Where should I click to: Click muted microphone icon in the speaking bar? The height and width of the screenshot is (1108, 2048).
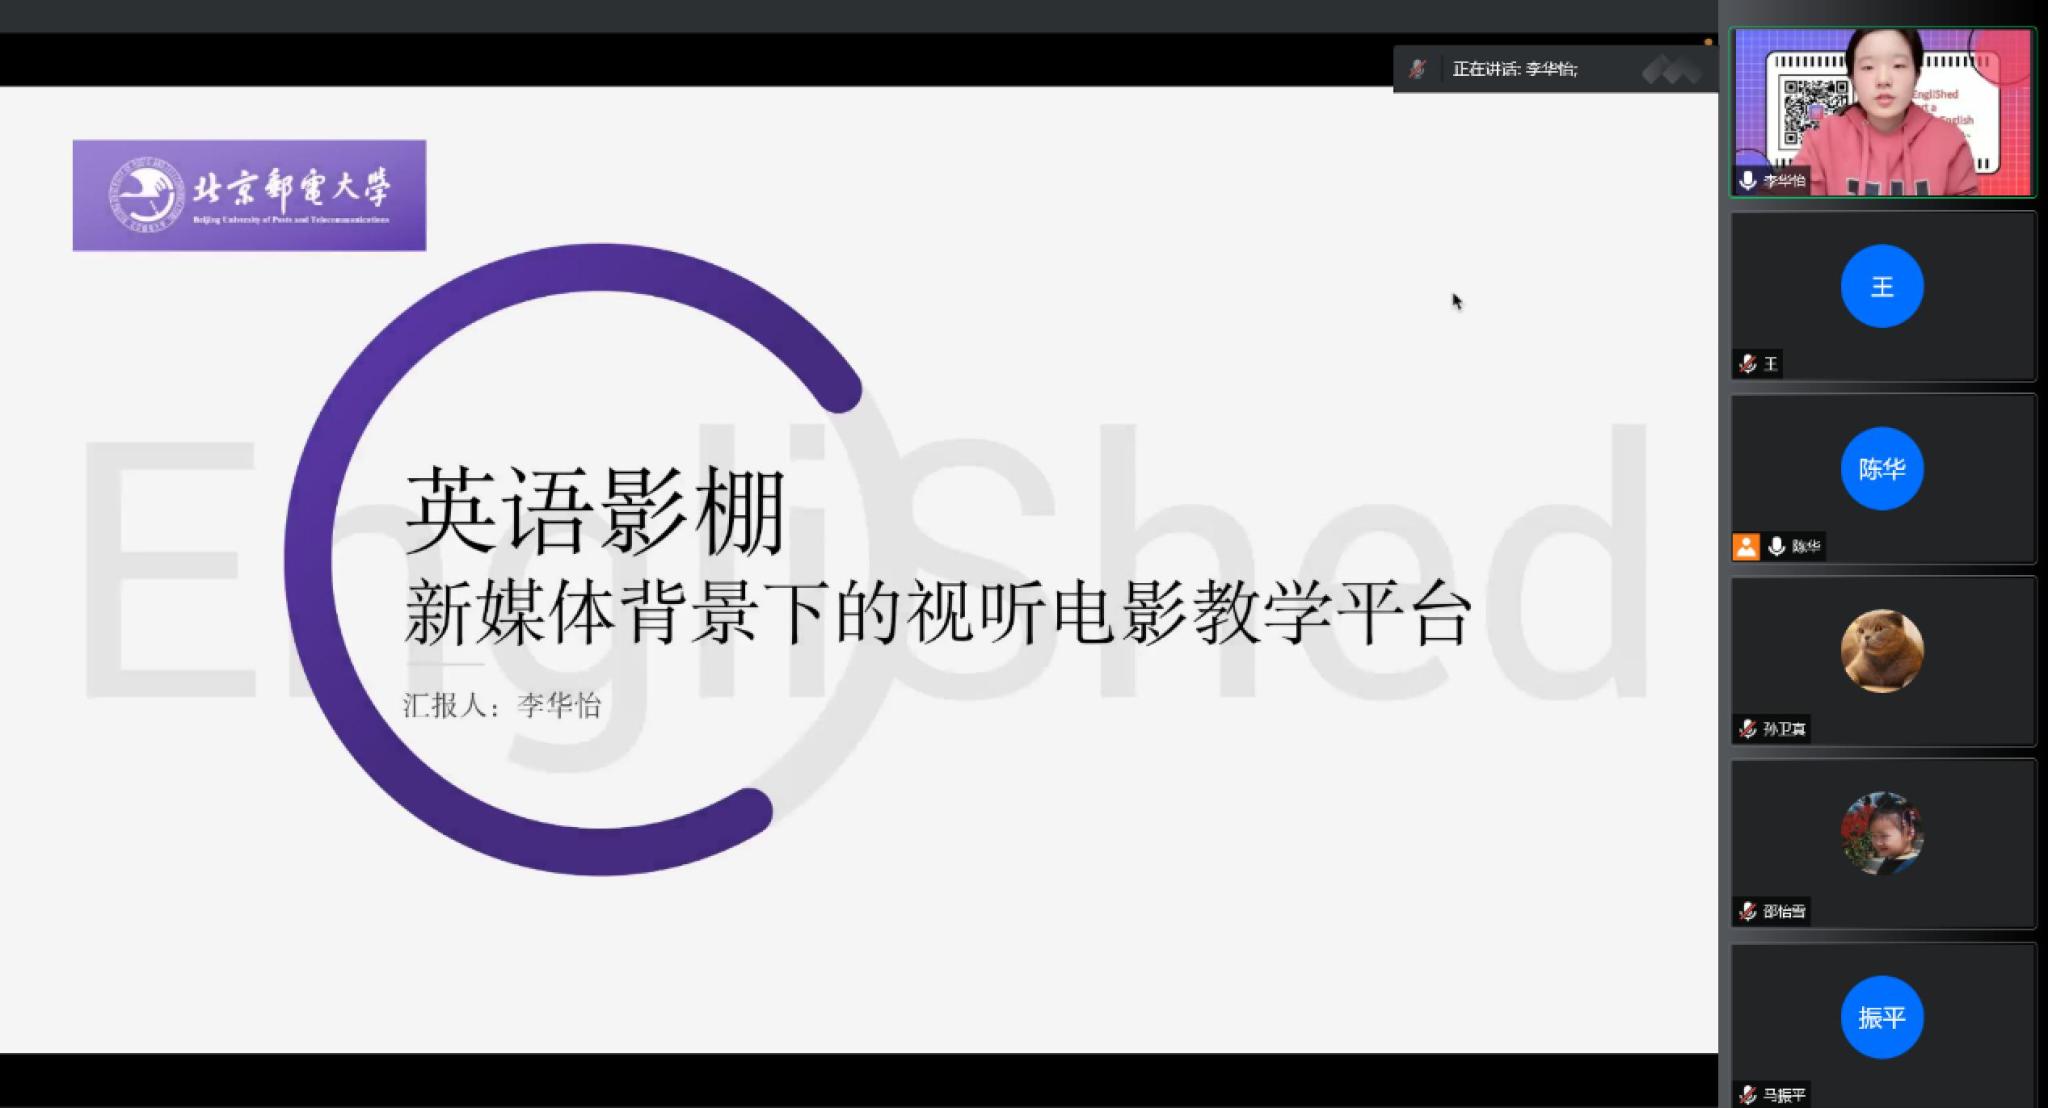click(x=1417, y=69)
